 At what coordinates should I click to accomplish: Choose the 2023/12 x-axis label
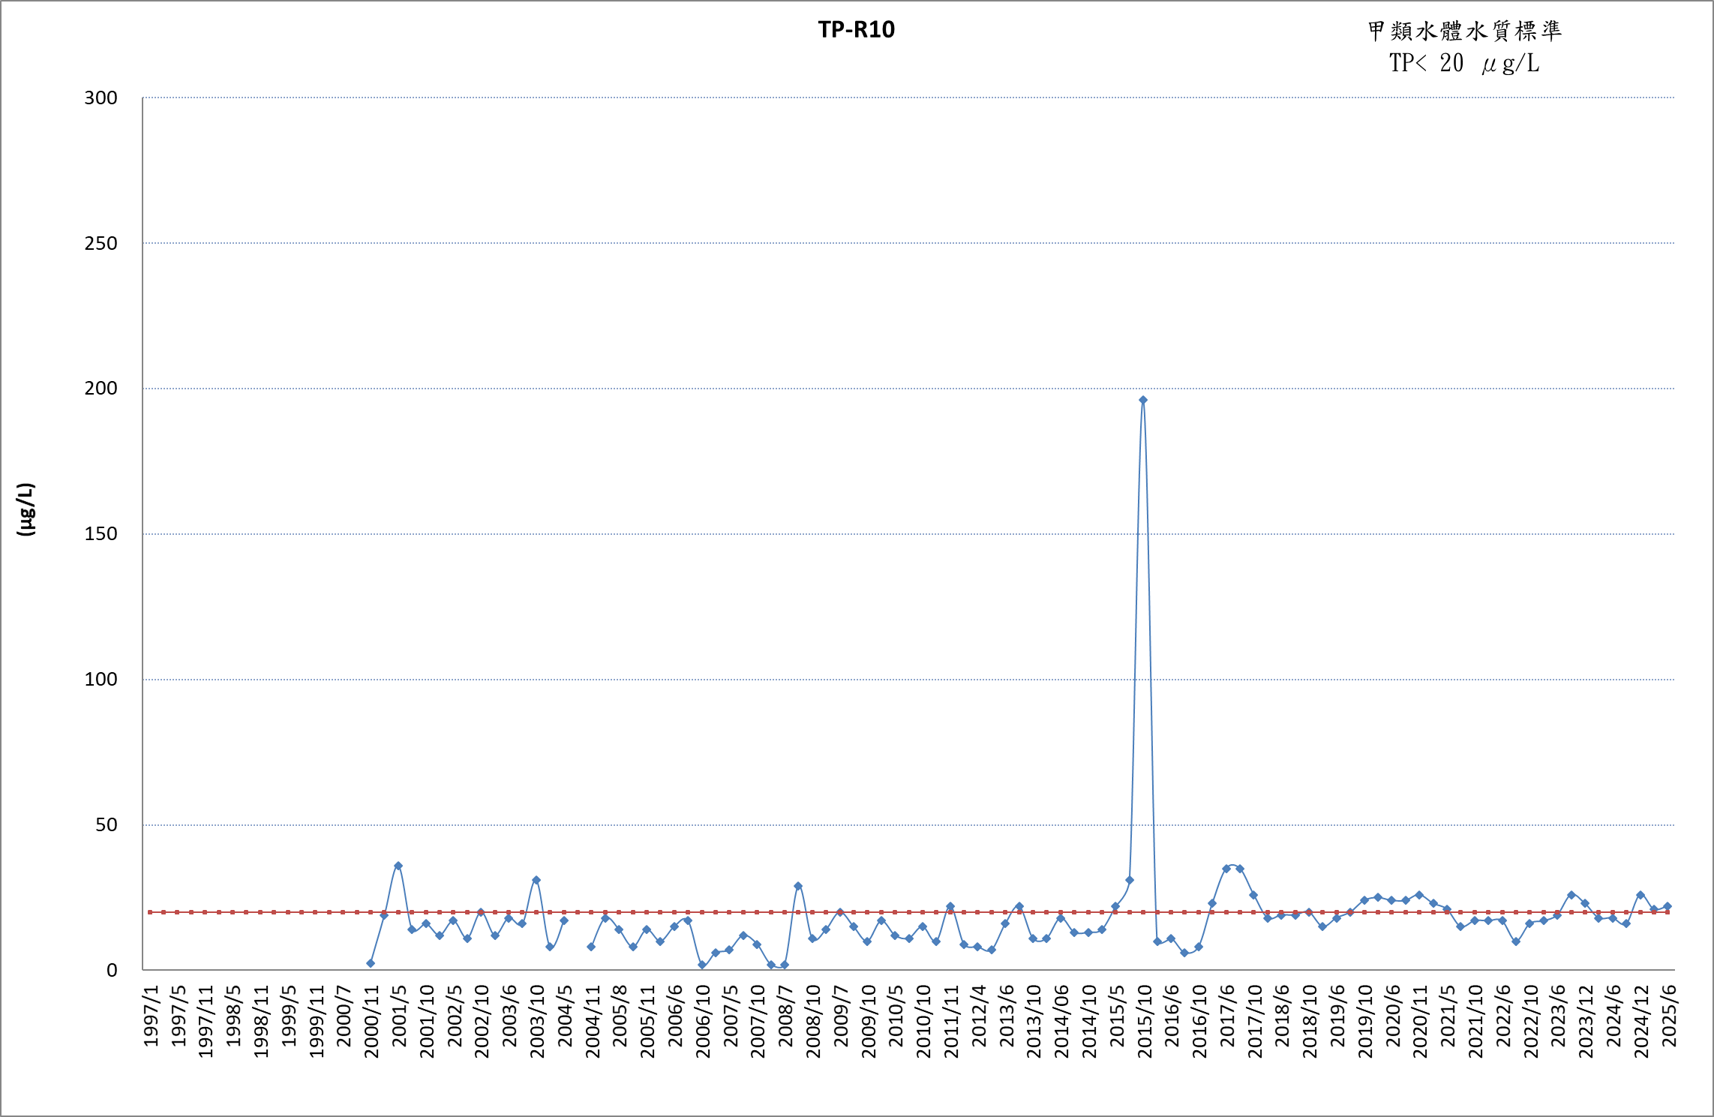point(1586,1021)
